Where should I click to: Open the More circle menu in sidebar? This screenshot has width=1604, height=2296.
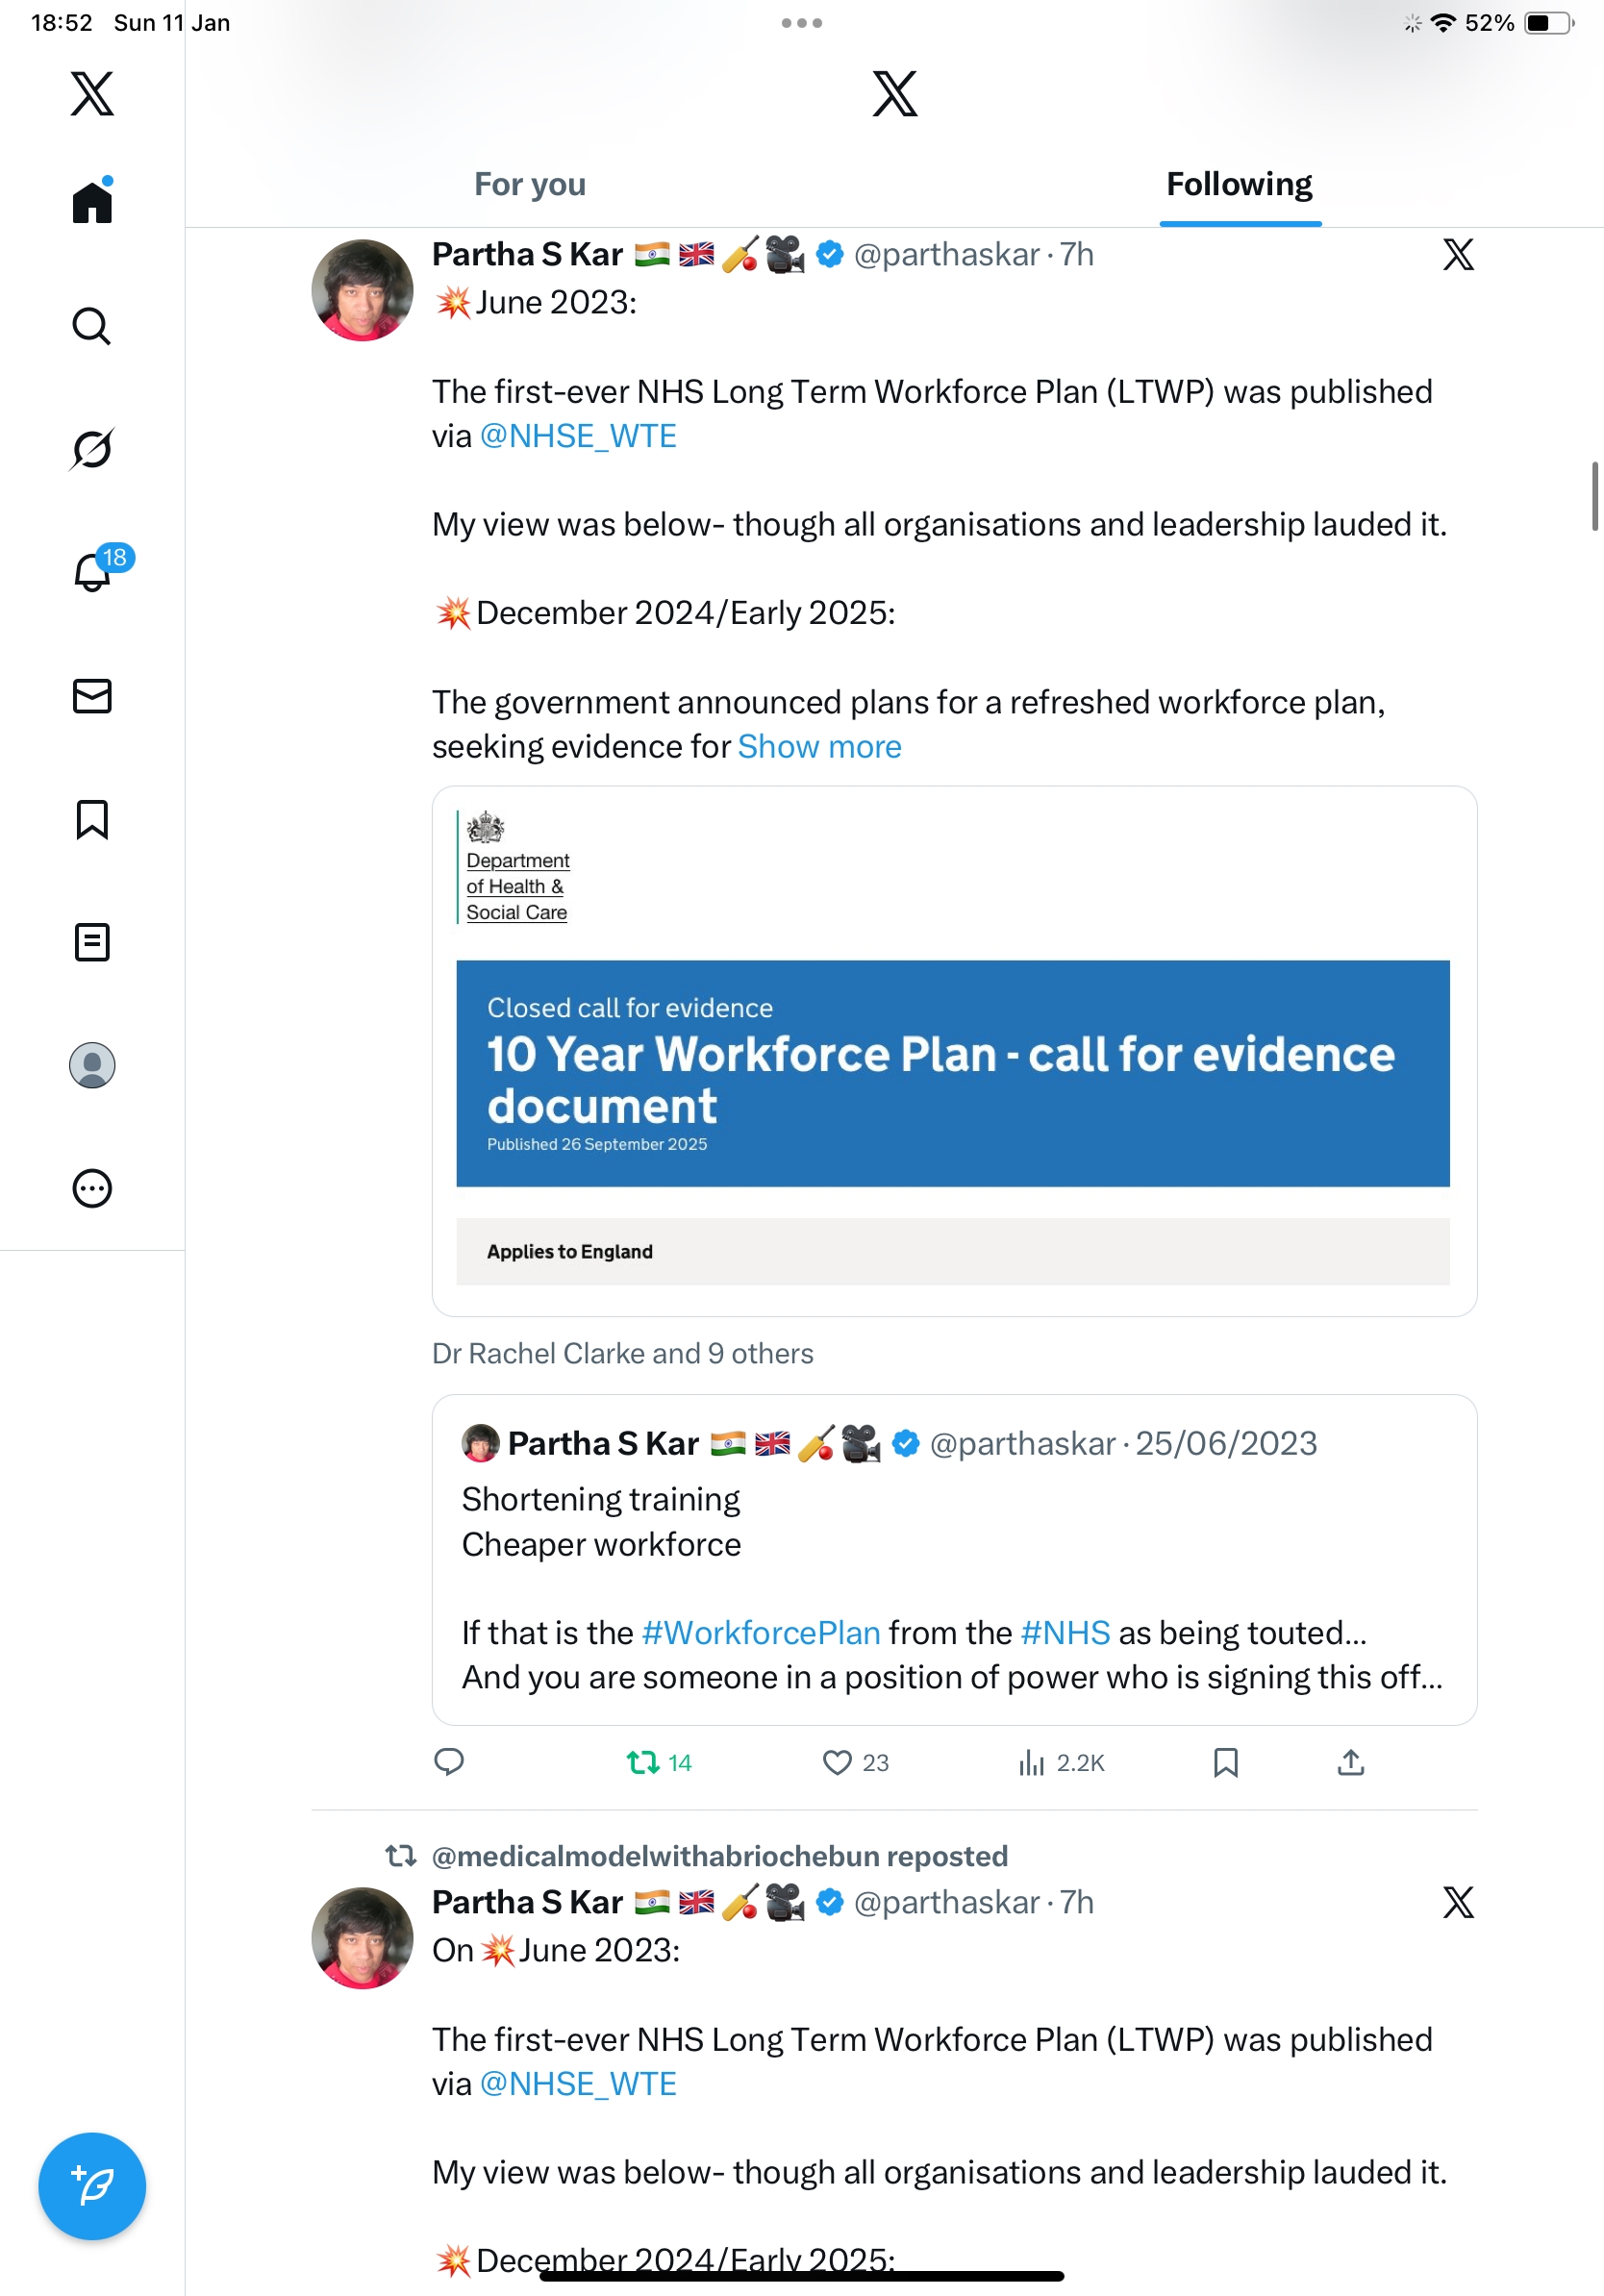[92, 1189]
